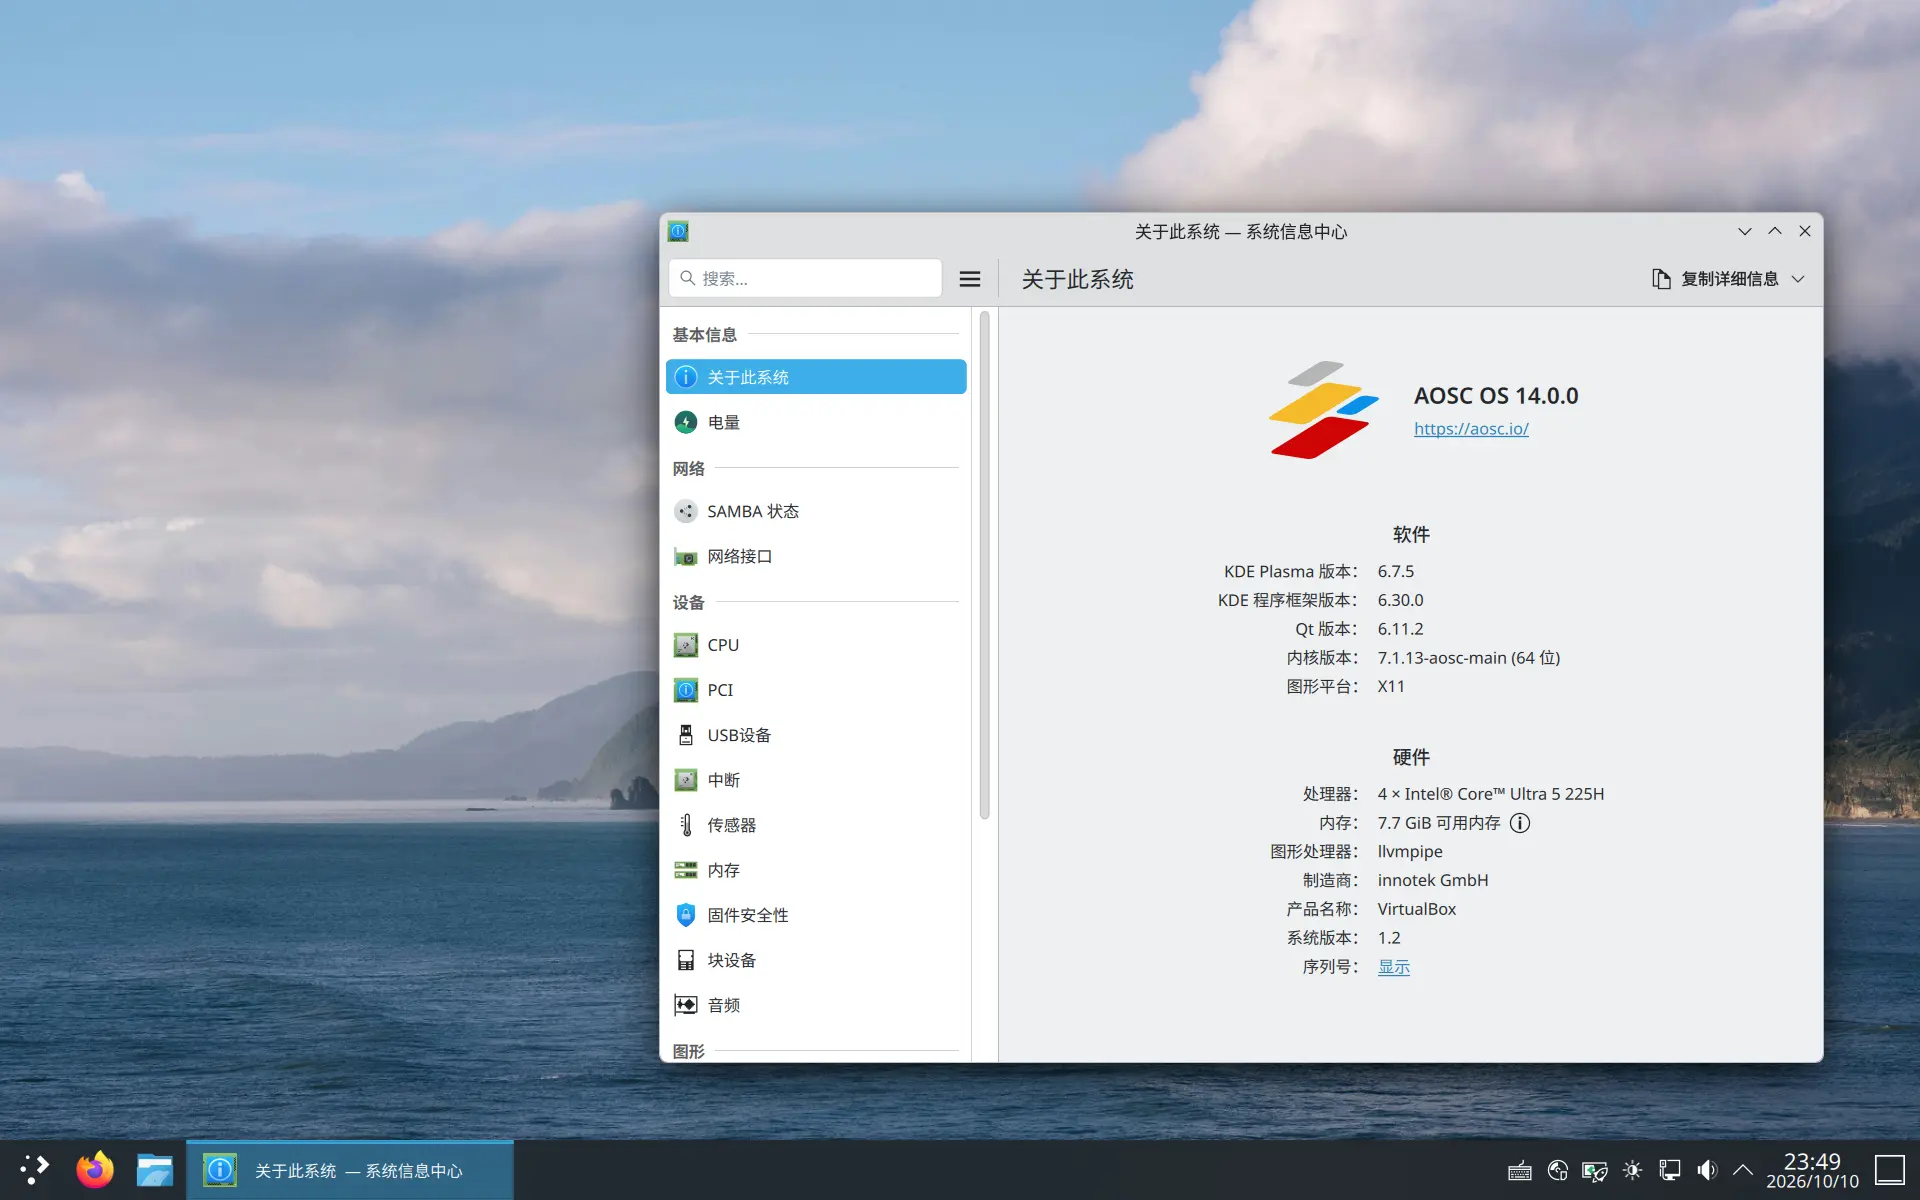This screenshot has height=1200, width=1920.
Task: Click 显示 to reveal the serial number
Action: coord(1394,967)
